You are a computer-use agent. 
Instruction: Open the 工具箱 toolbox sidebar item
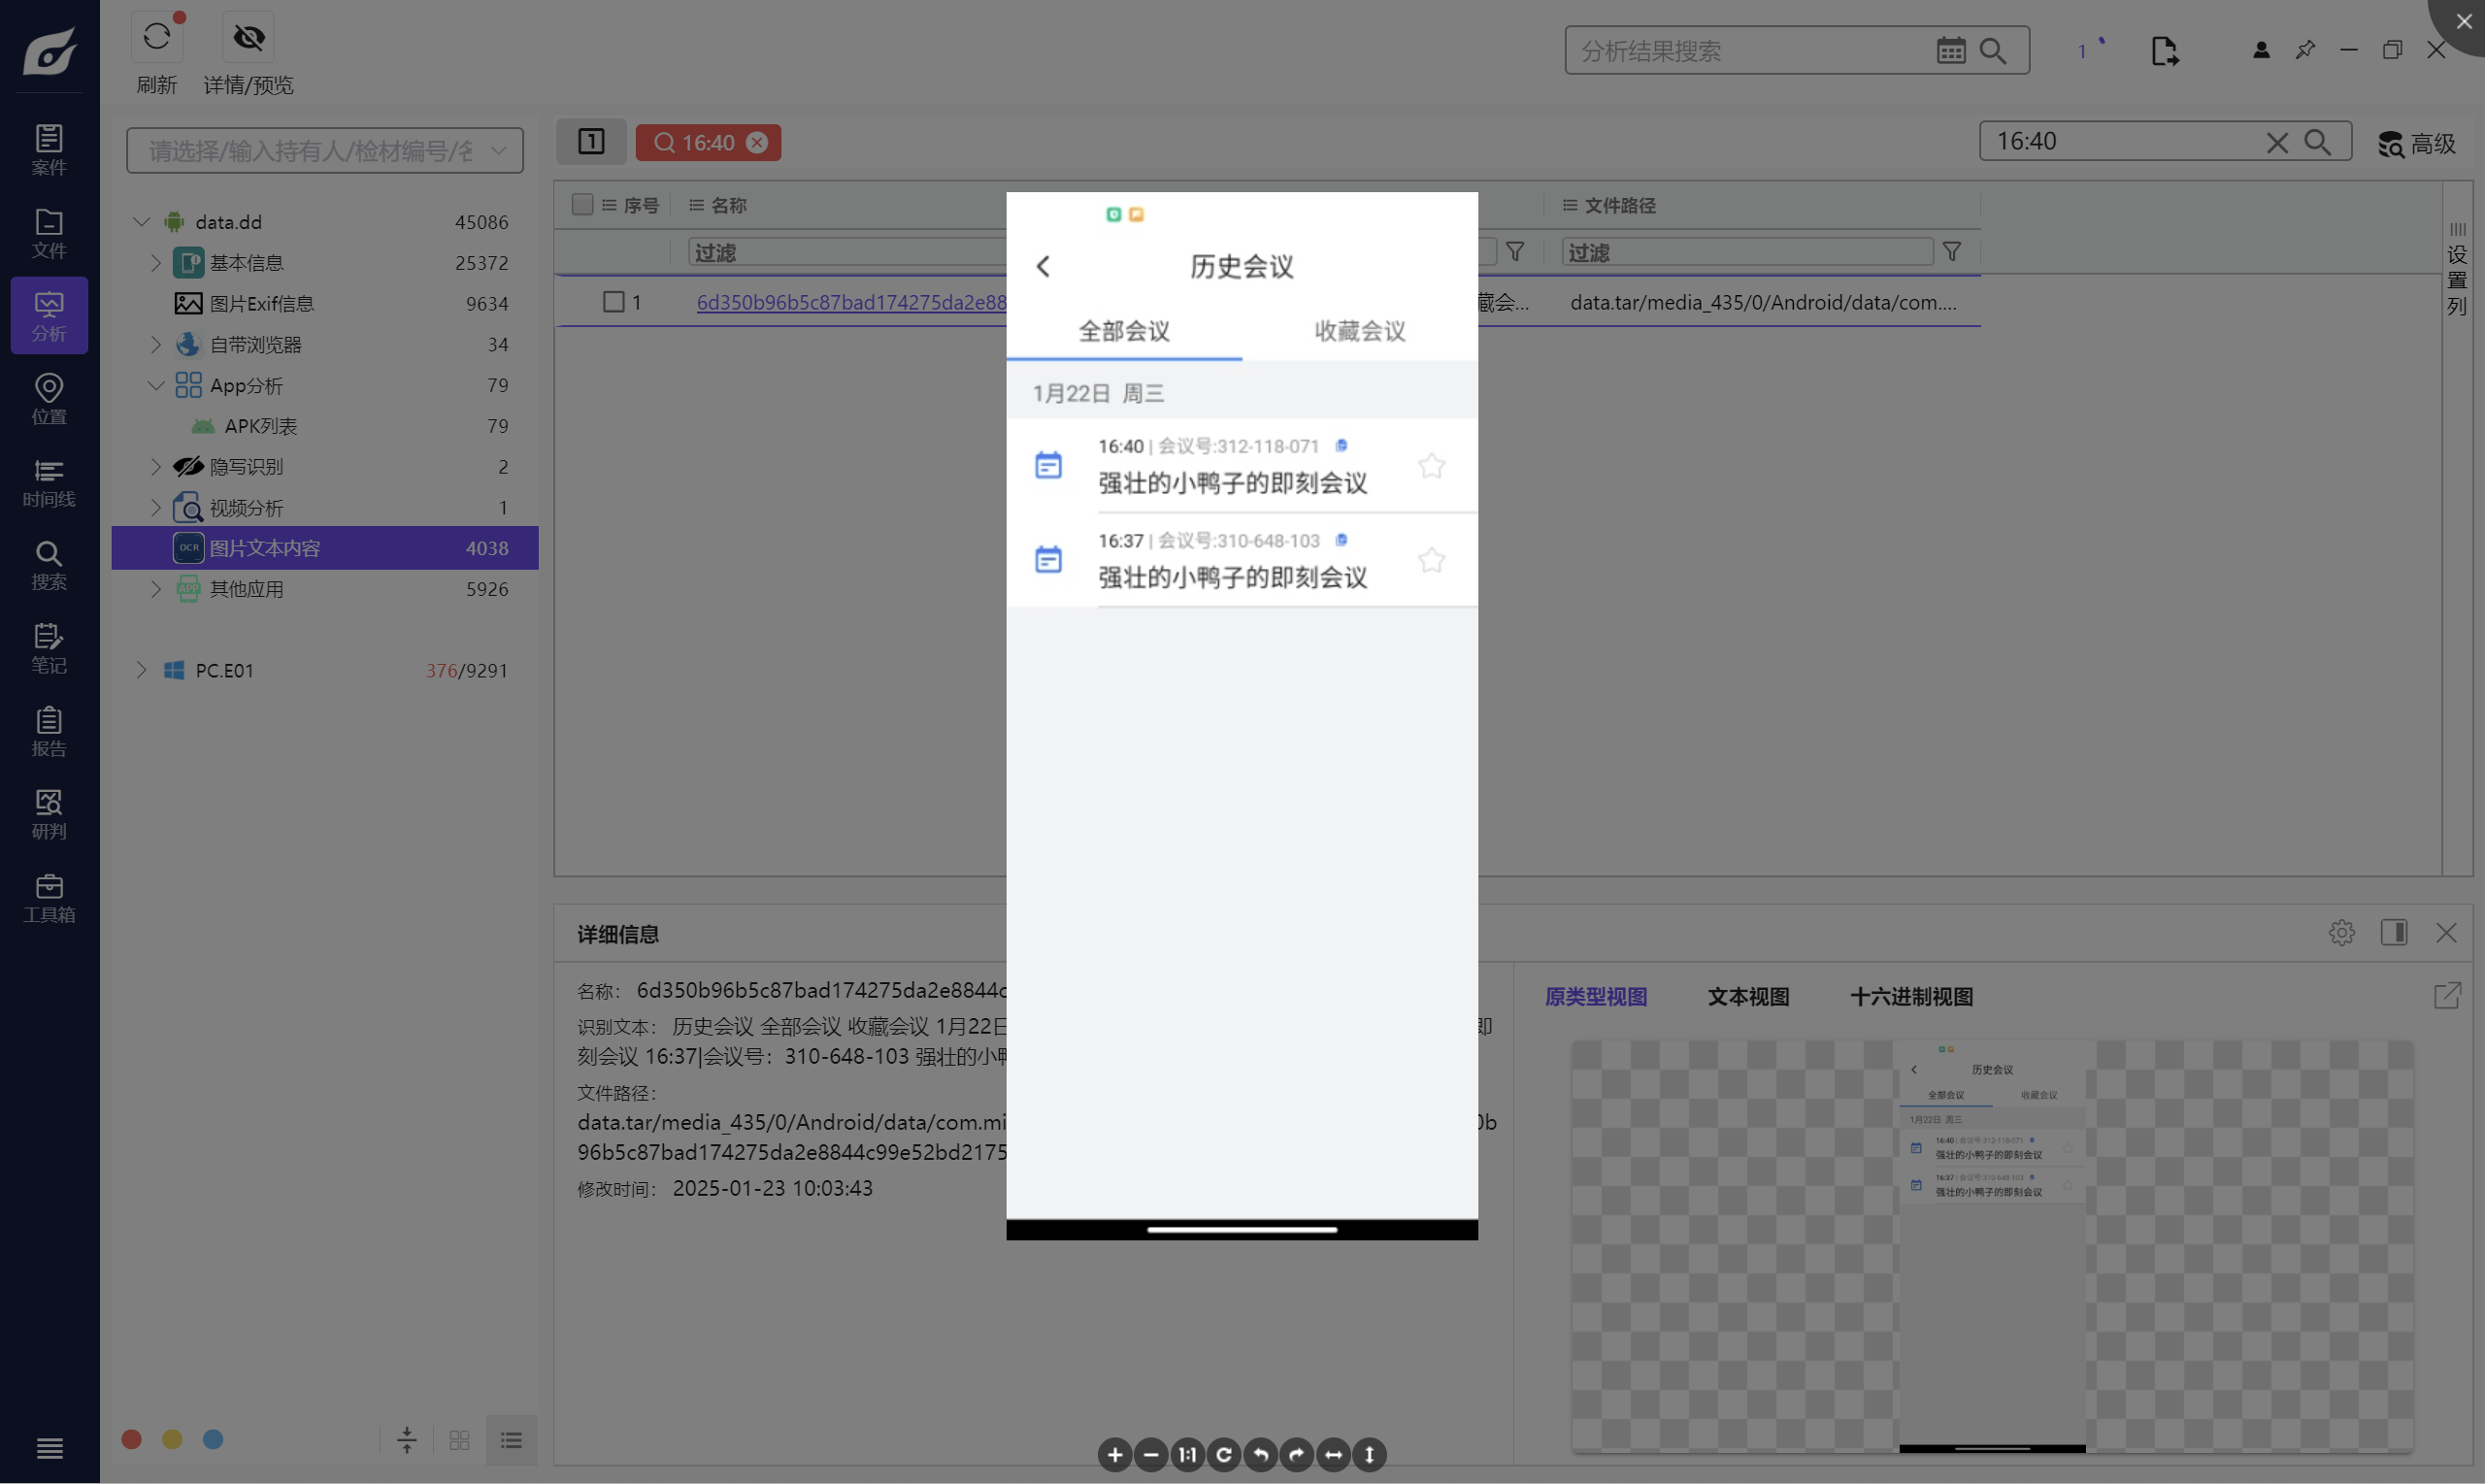pos(49,897)
